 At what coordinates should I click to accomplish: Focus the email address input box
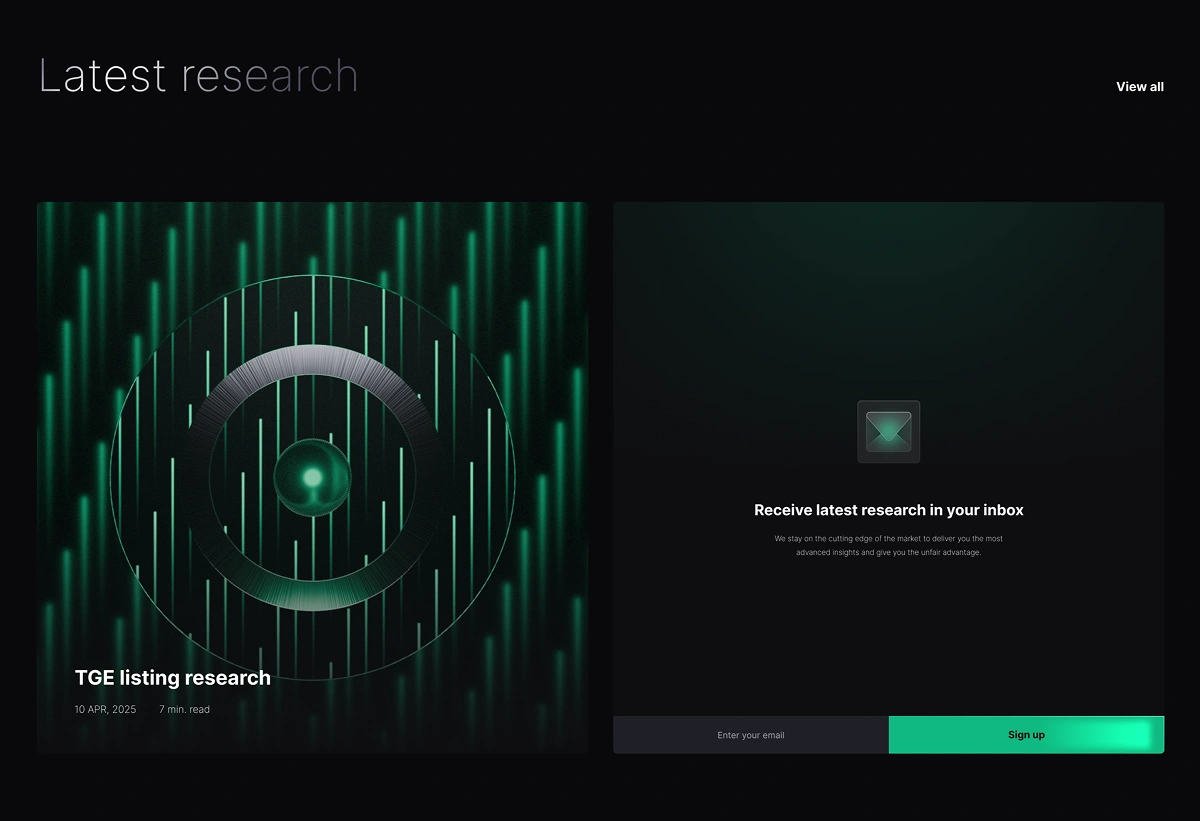coord(750,734)
